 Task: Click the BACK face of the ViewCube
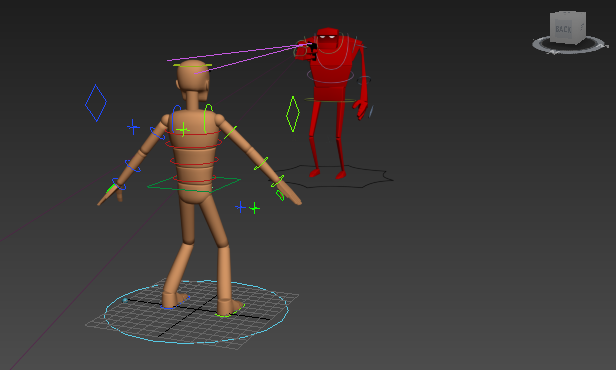tap(563, 29)
